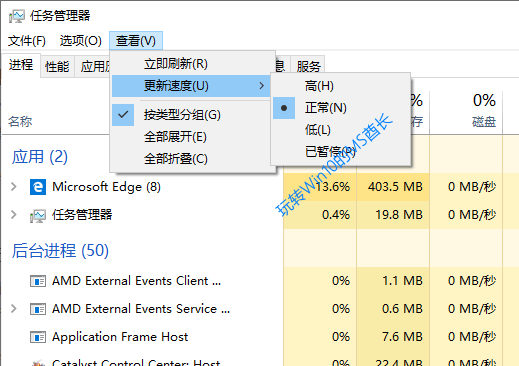
Task: Open the 文件(F) menu
Action: 27,41
